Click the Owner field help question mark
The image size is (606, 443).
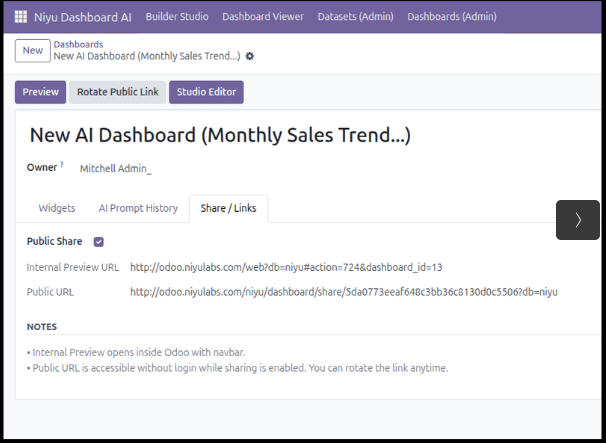(x=62, y=165)
